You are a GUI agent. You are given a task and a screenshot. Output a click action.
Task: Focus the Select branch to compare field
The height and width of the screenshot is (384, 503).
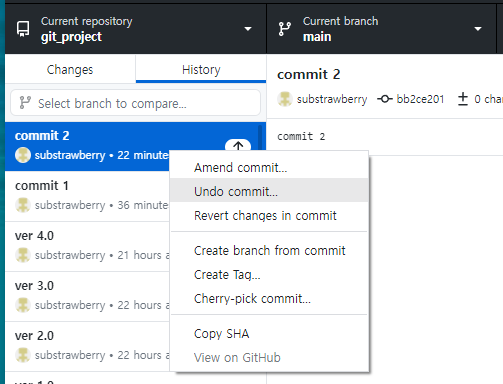tap(135, 103)
